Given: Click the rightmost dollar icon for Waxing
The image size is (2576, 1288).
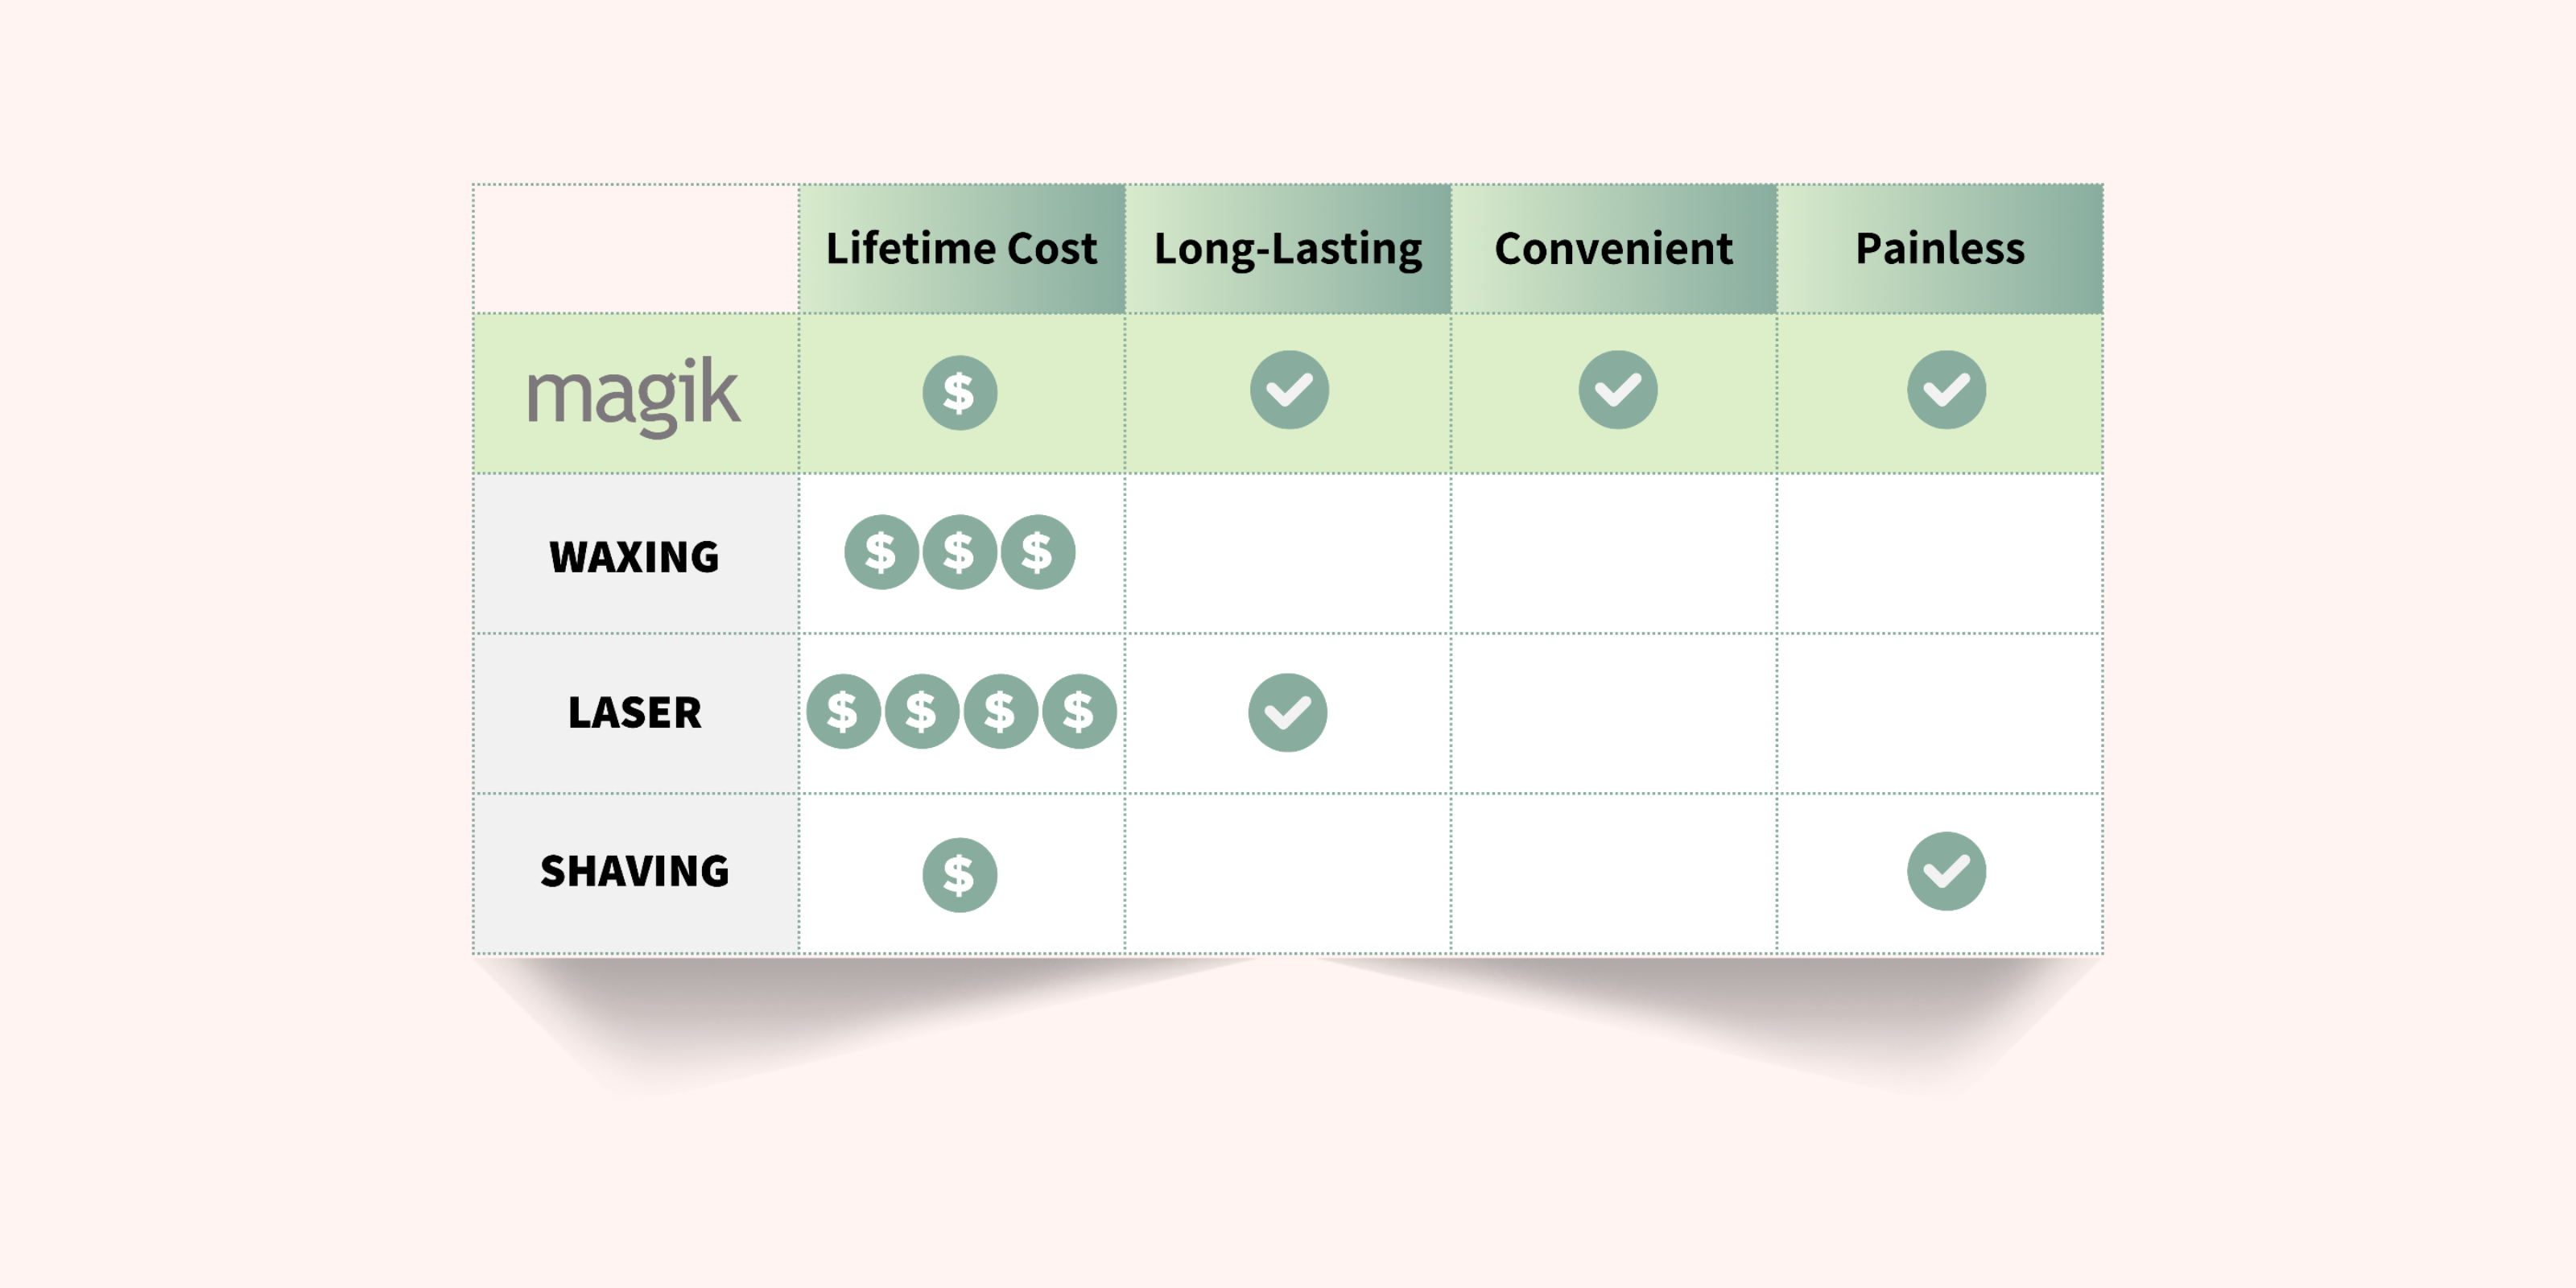Looking at the screenshot, I should point(1037,552).
